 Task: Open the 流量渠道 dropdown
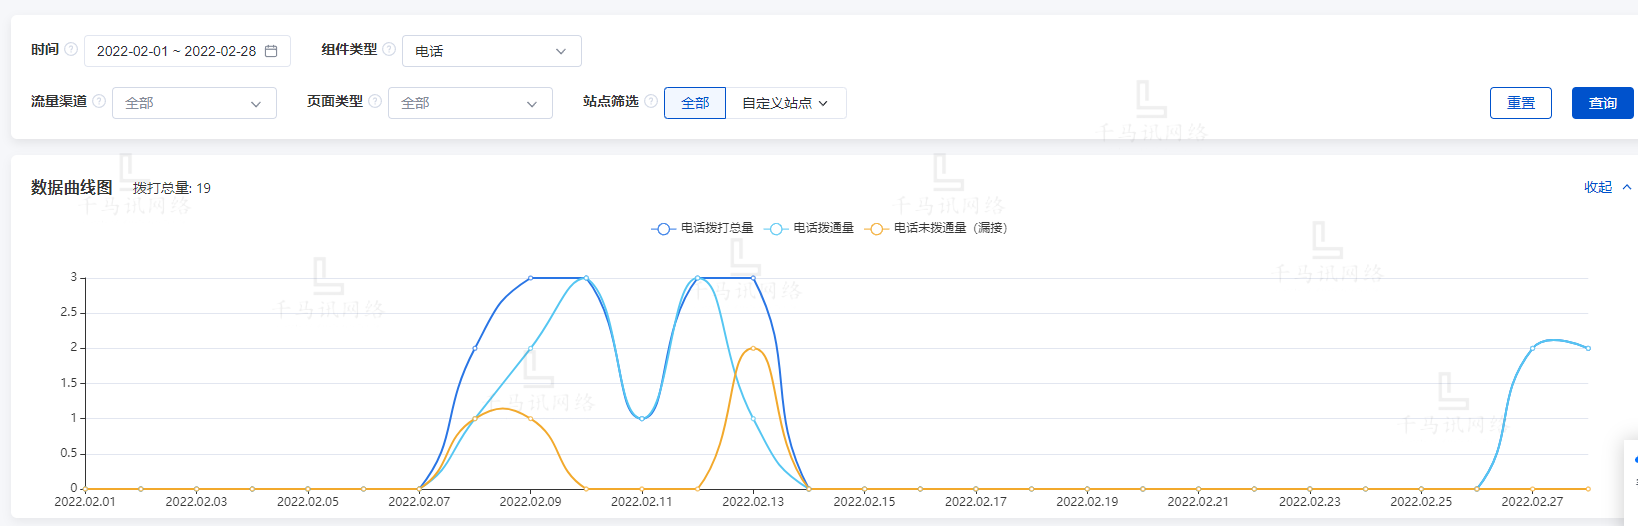[194, 103]
